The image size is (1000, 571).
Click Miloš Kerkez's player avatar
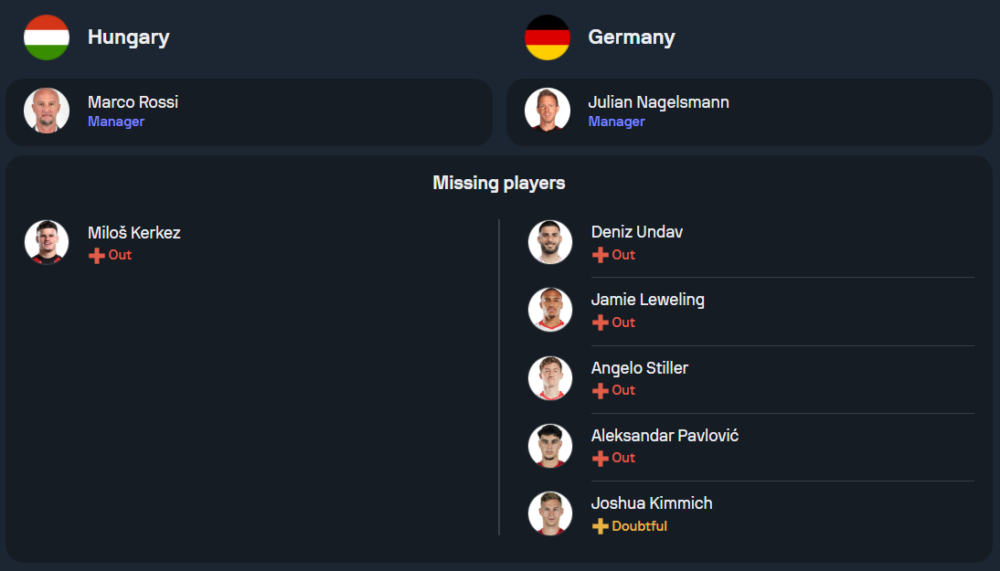(x=47, y=242)
